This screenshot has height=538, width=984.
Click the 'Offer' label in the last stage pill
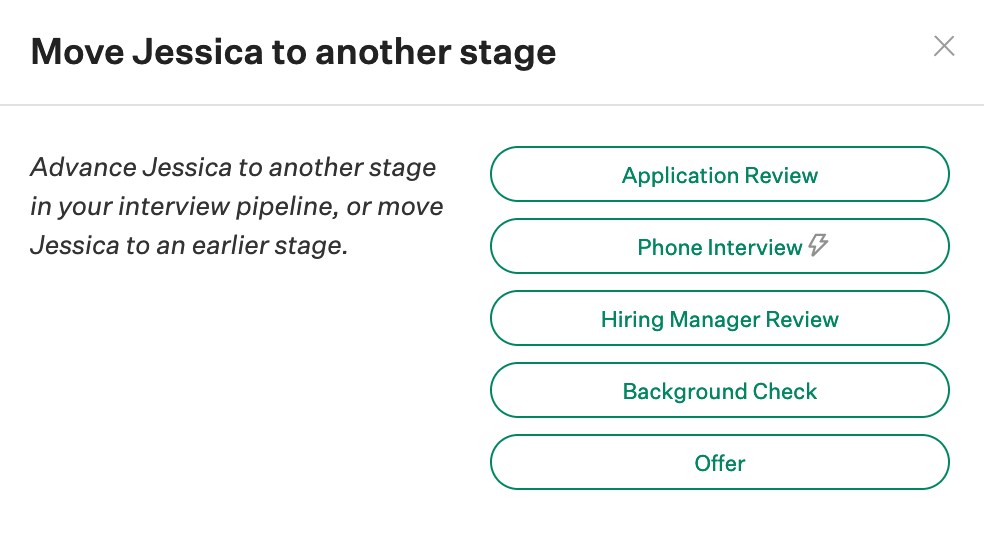click(720, 463)
